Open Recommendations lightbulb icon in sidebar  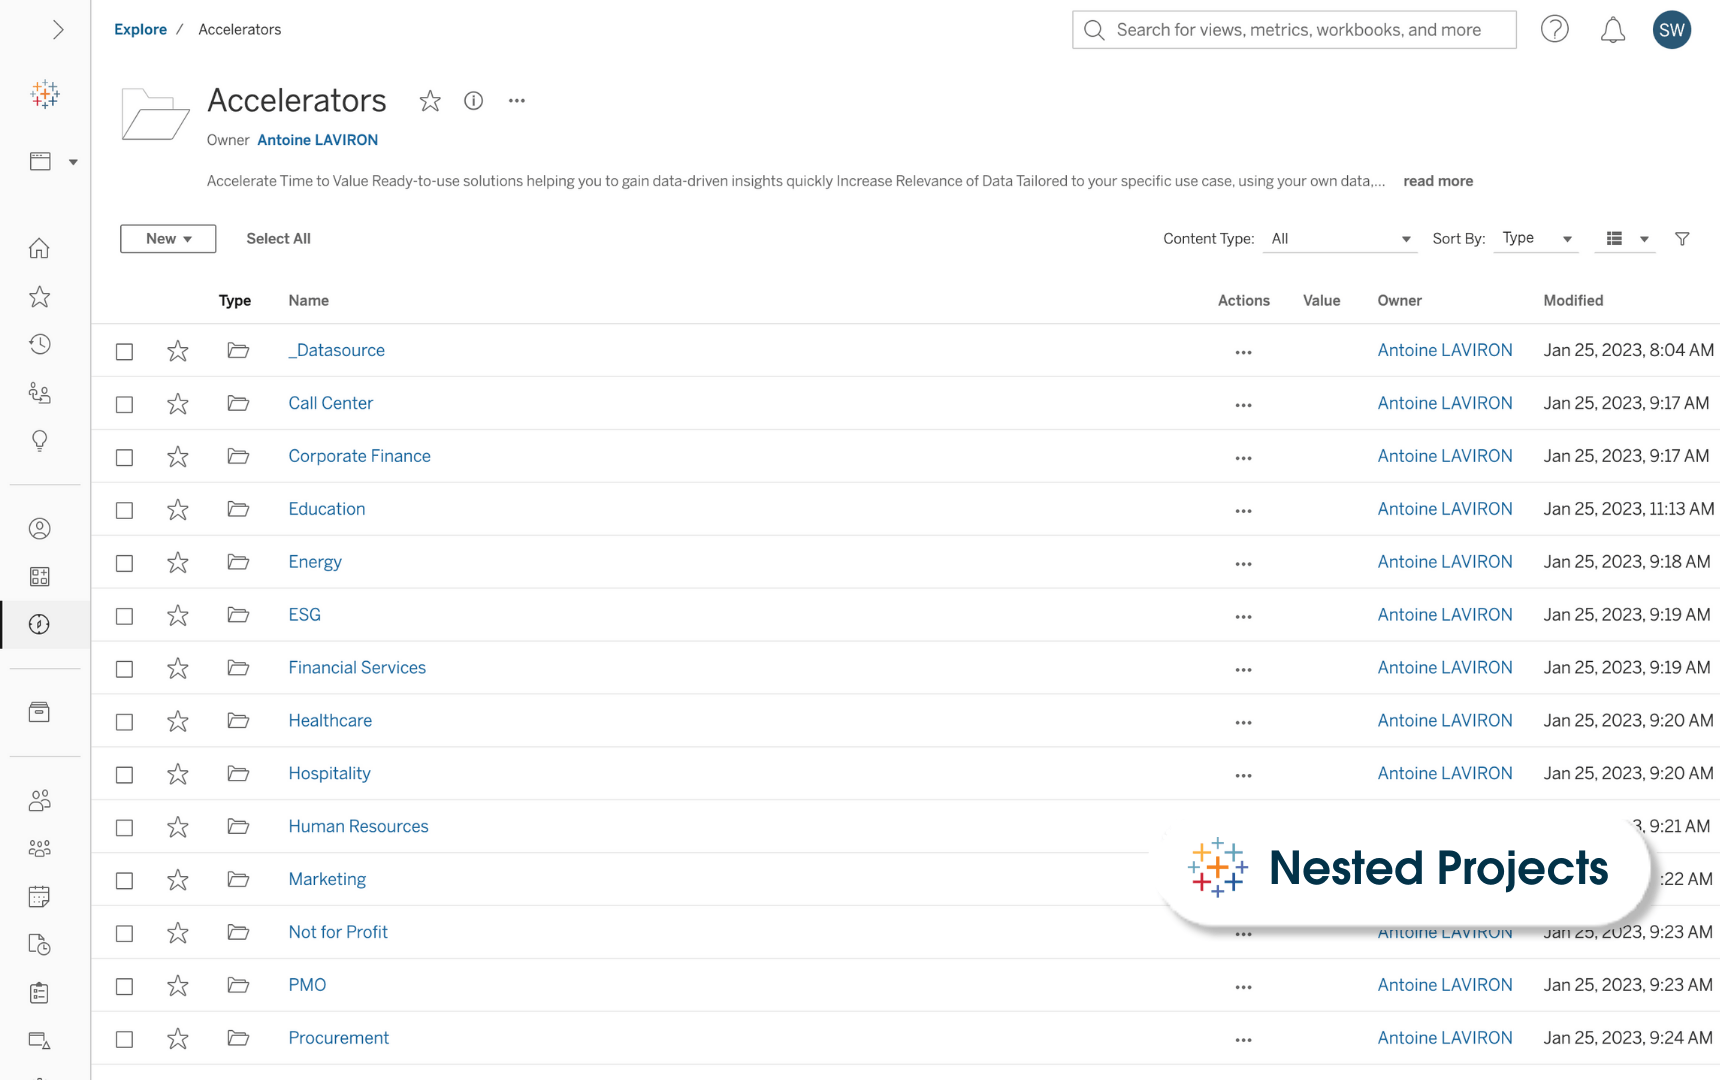(39, 441)
